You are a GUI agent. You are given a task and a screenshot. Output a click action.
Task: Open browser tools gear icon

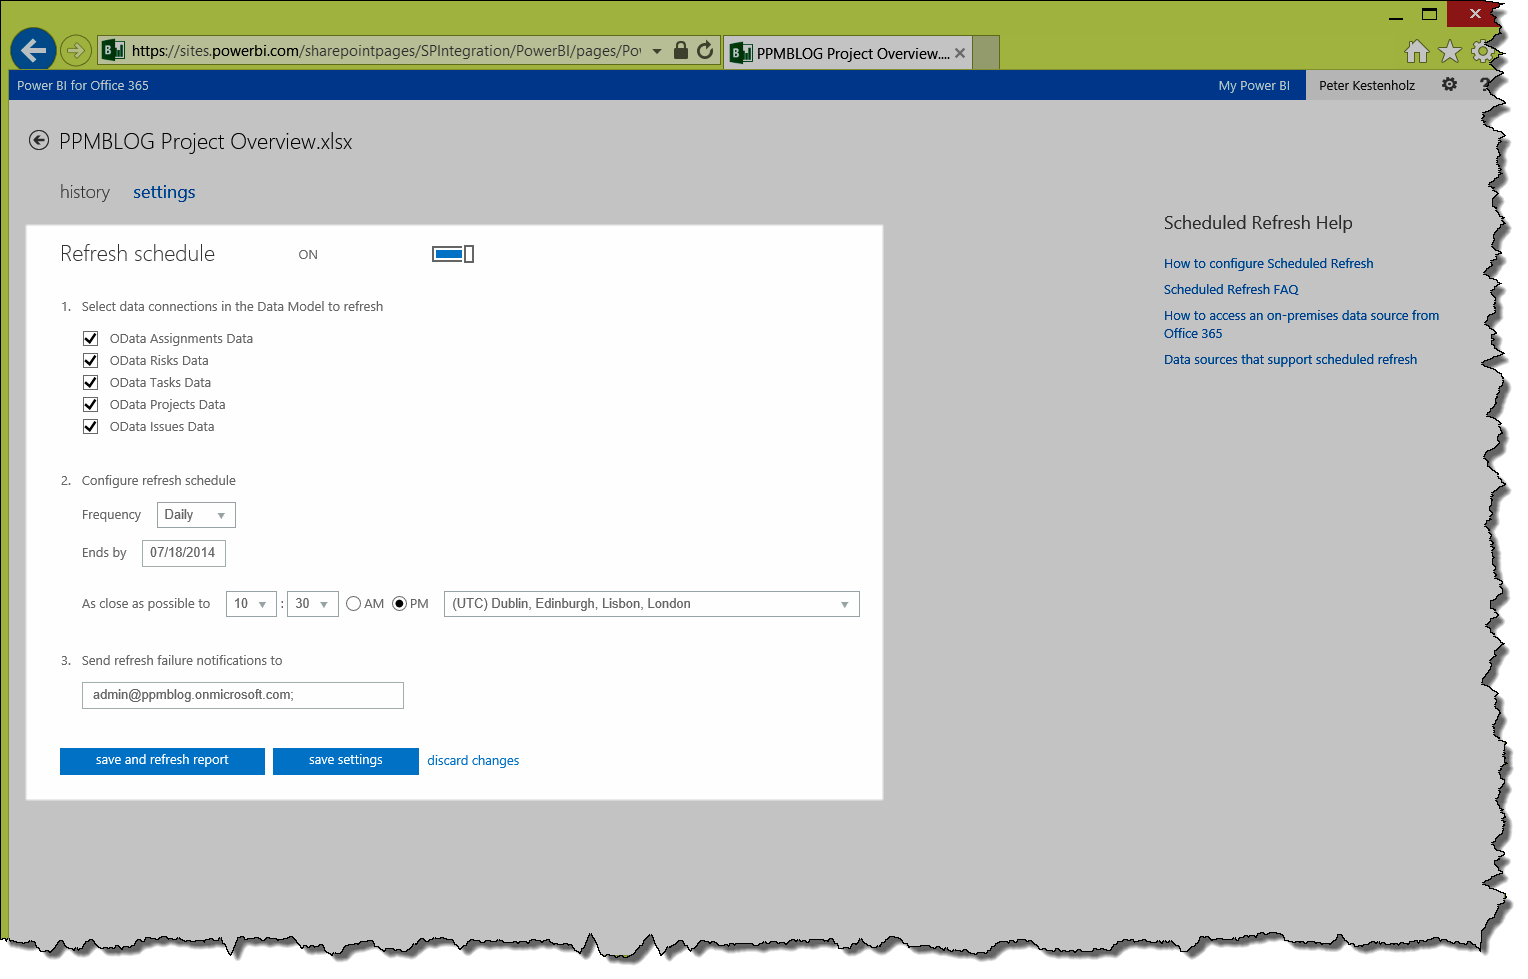pos(1483,51)
